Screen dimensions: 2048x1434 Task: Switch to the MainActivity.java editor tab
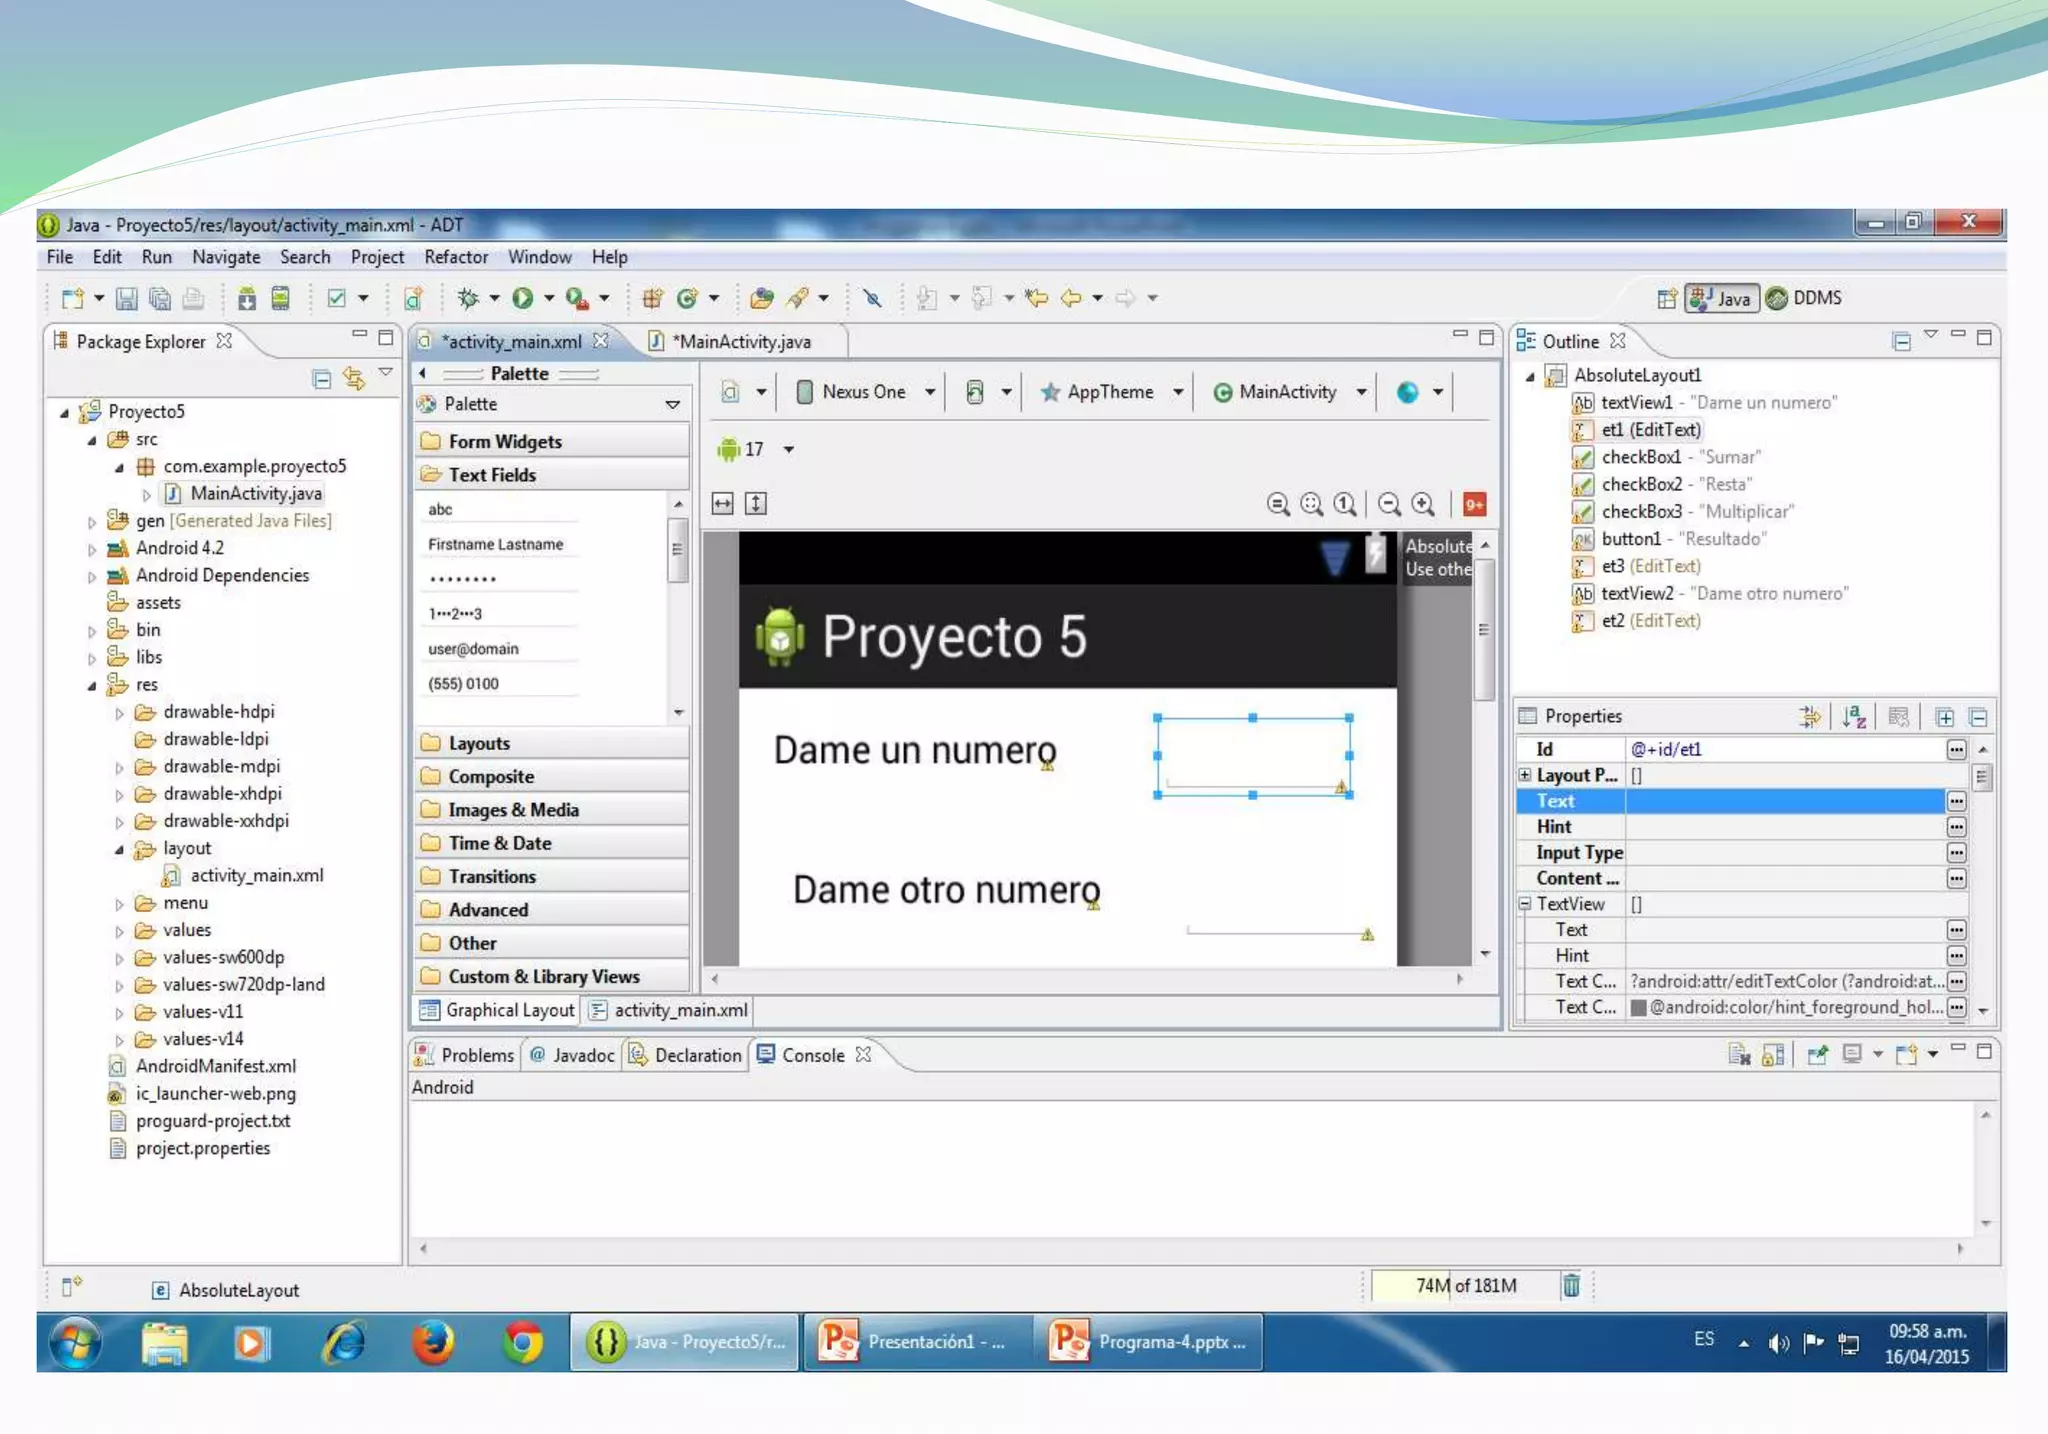coord(741,342)
